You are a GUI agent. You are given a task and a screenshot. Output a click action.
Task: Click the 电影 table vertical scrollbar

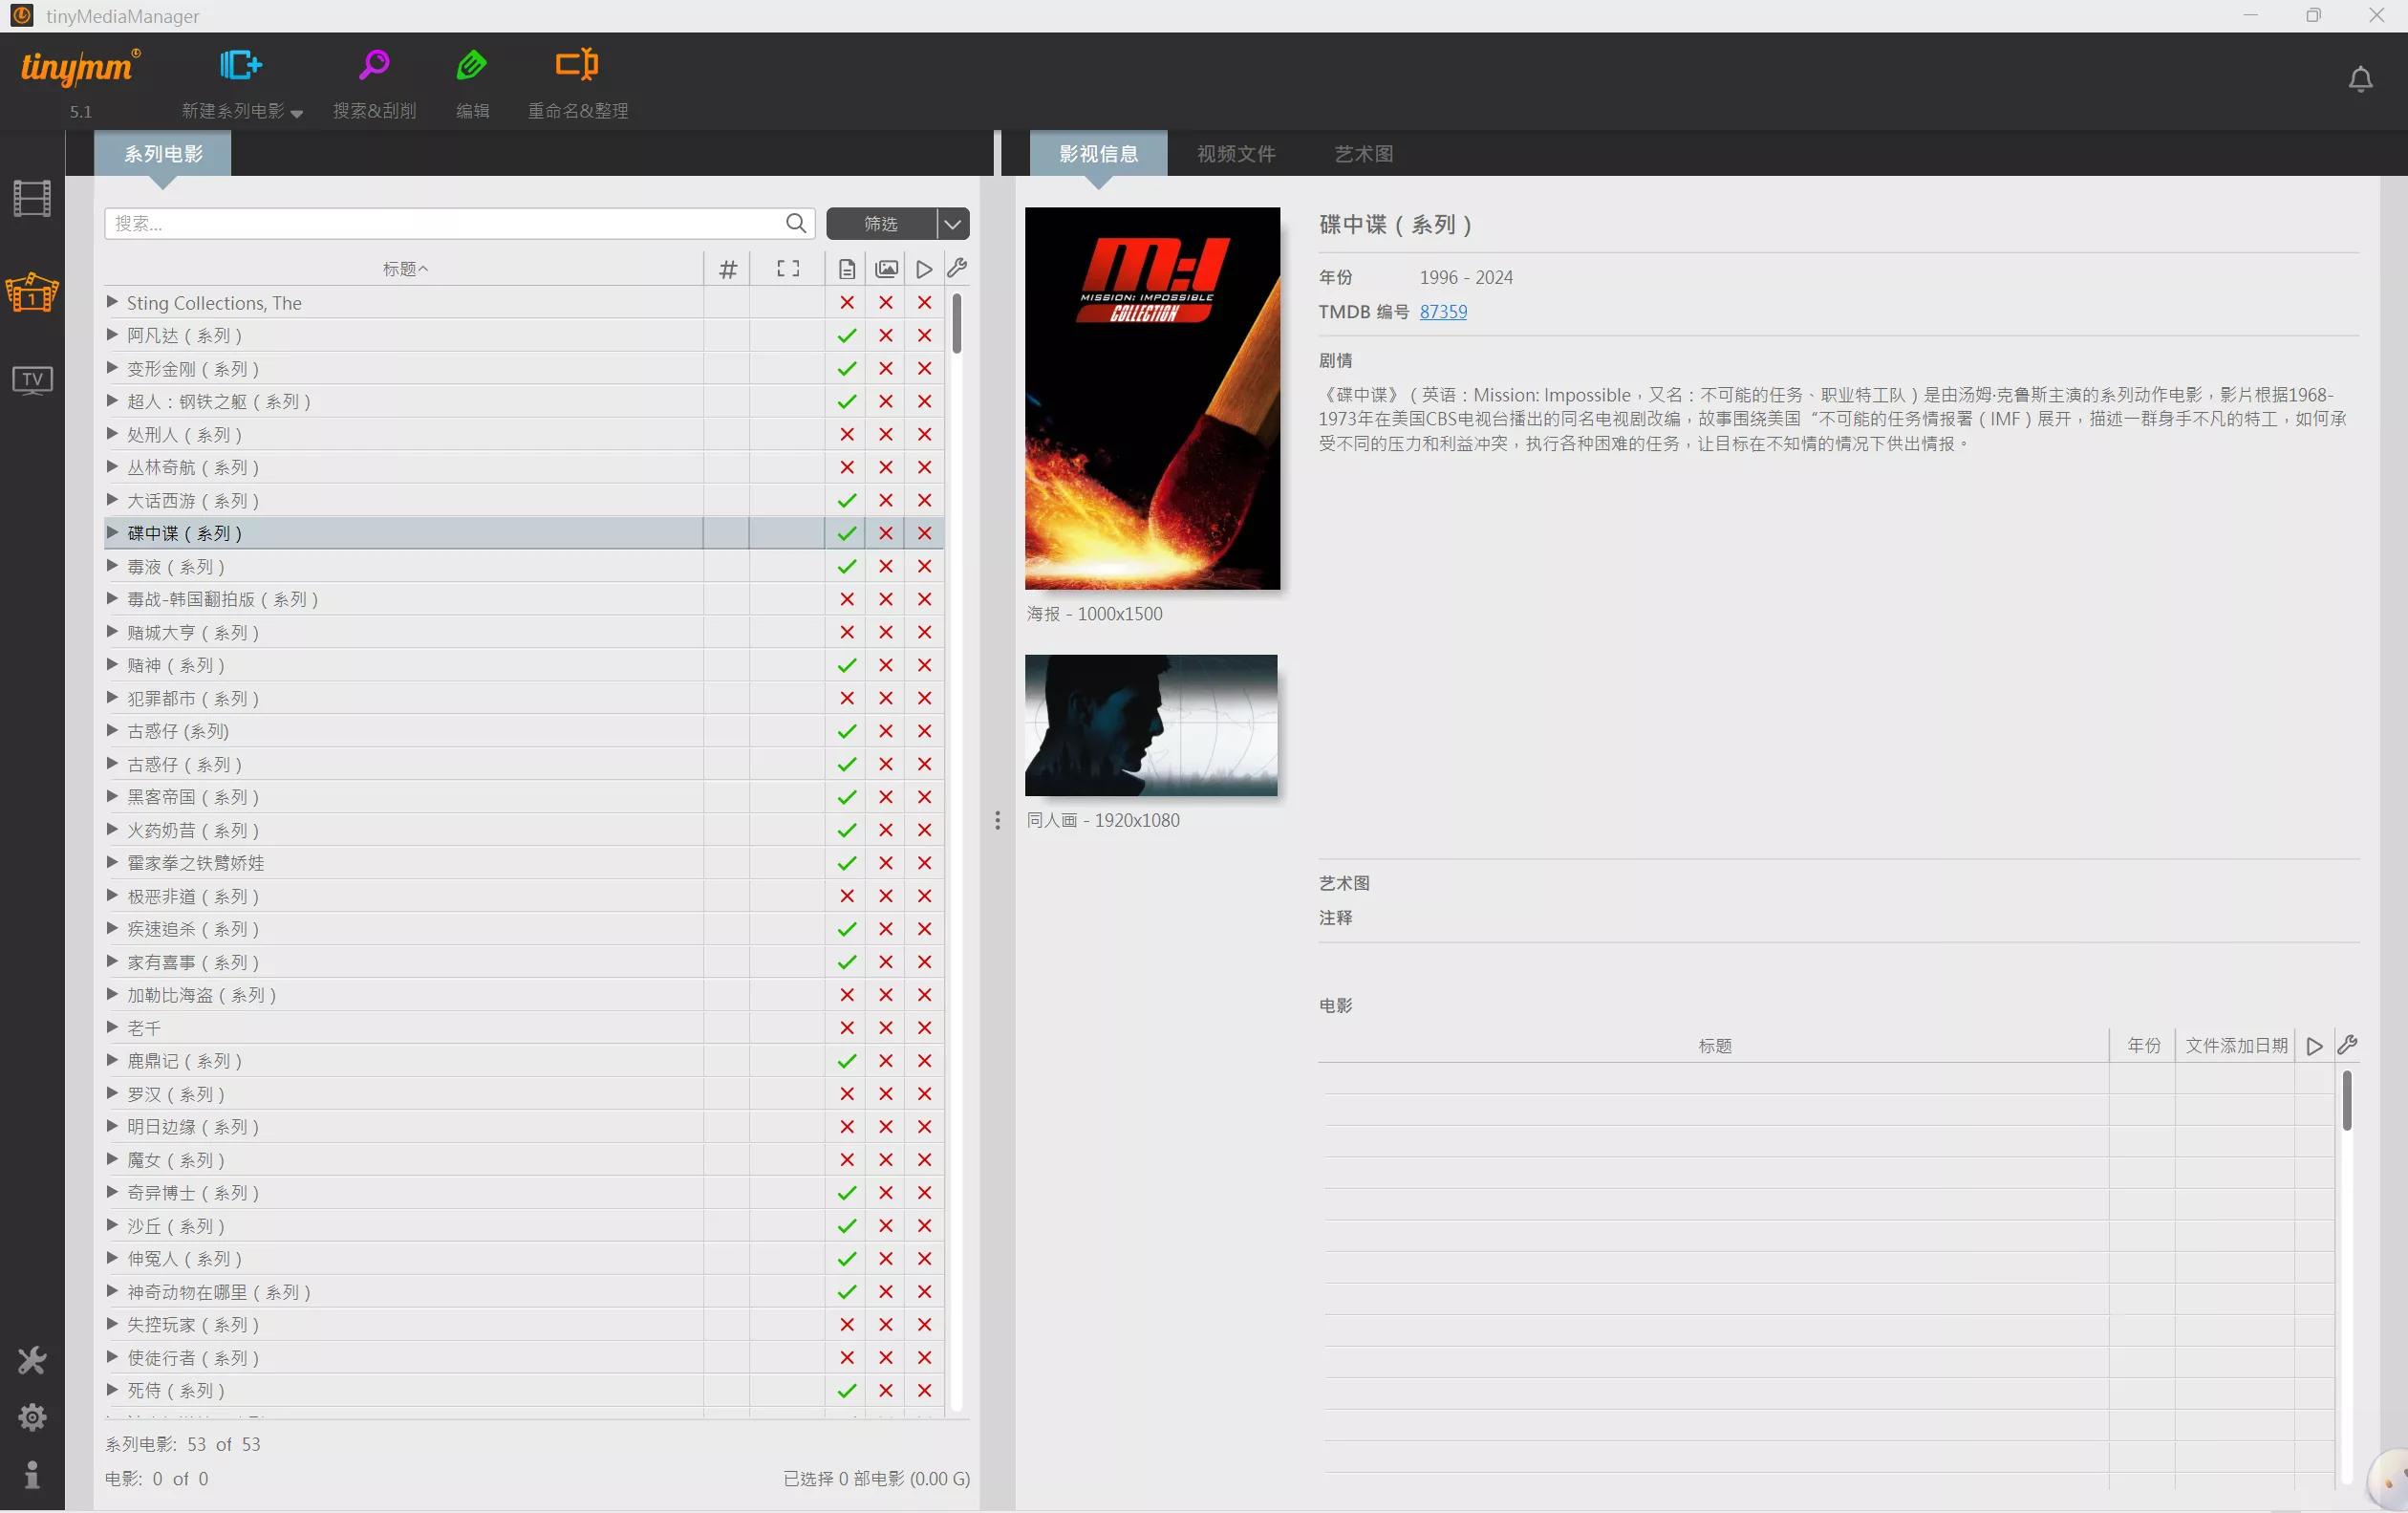pyautogui.click(x=2346, y=1100)
